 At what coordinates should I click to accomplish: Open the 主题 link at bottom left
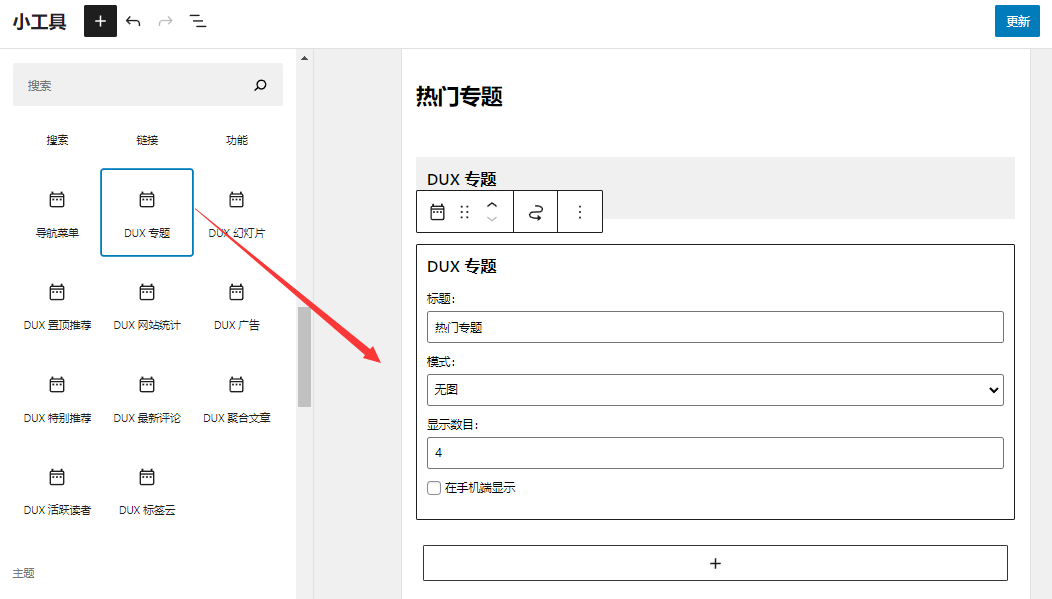tap(23, 572)
